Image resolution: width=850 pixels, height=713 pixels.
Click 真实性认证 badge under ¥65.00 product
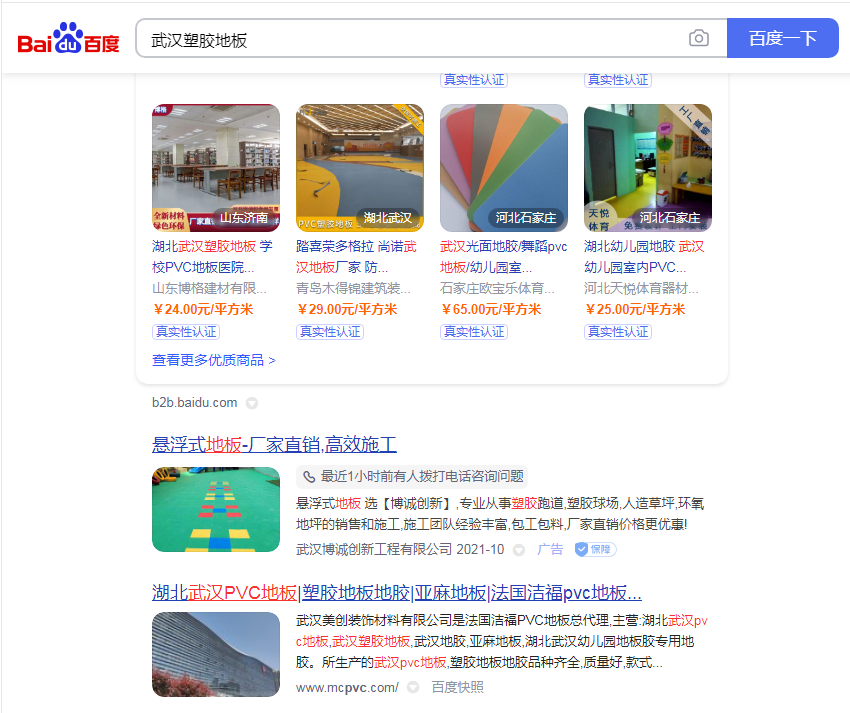coord(474,331)
